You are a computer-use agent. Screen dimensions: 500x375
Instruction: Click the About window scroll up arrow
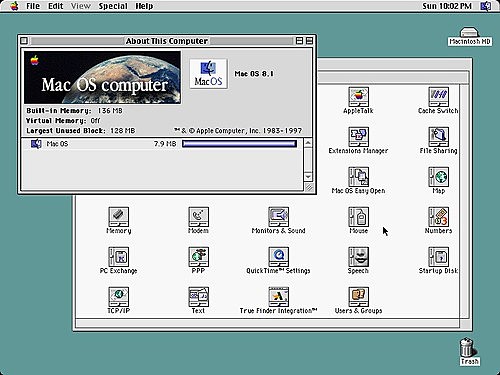(x=308, y=143)
